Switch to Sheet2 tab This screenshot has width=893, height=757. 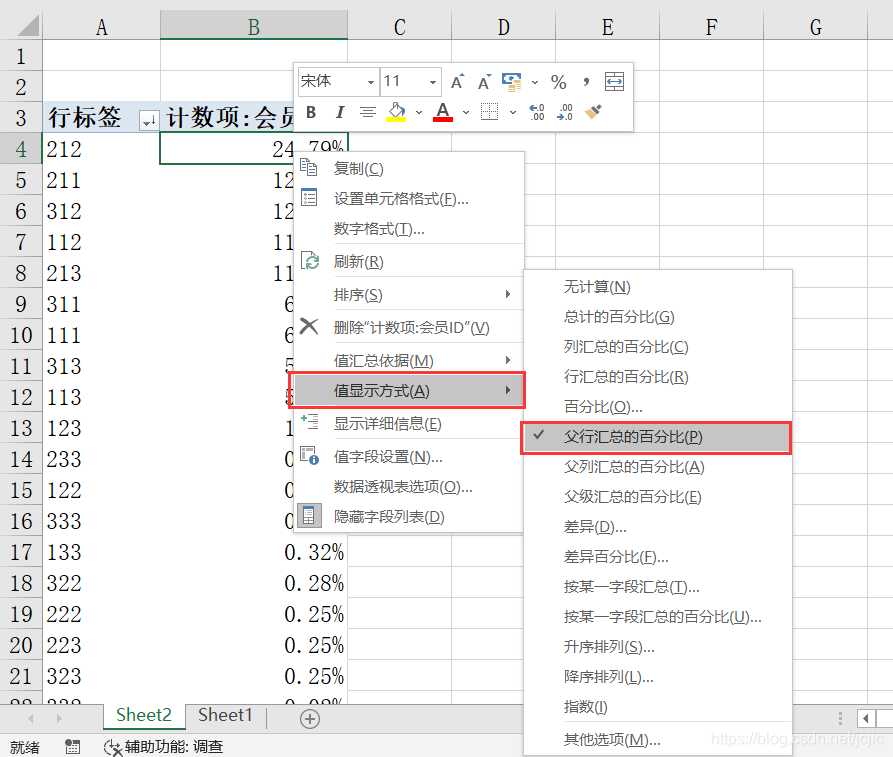pos(144,715)
